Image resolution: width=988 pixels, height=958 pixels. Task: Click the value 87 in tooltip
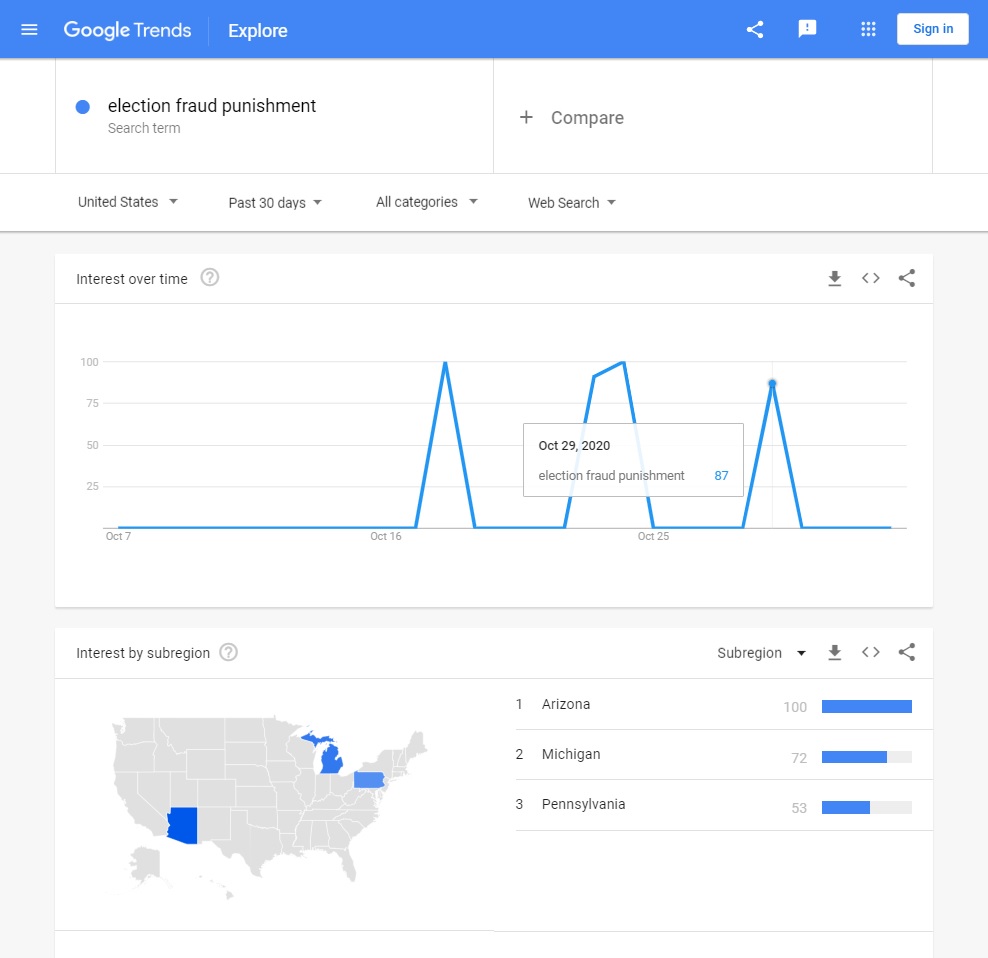[x=721, y=476]
